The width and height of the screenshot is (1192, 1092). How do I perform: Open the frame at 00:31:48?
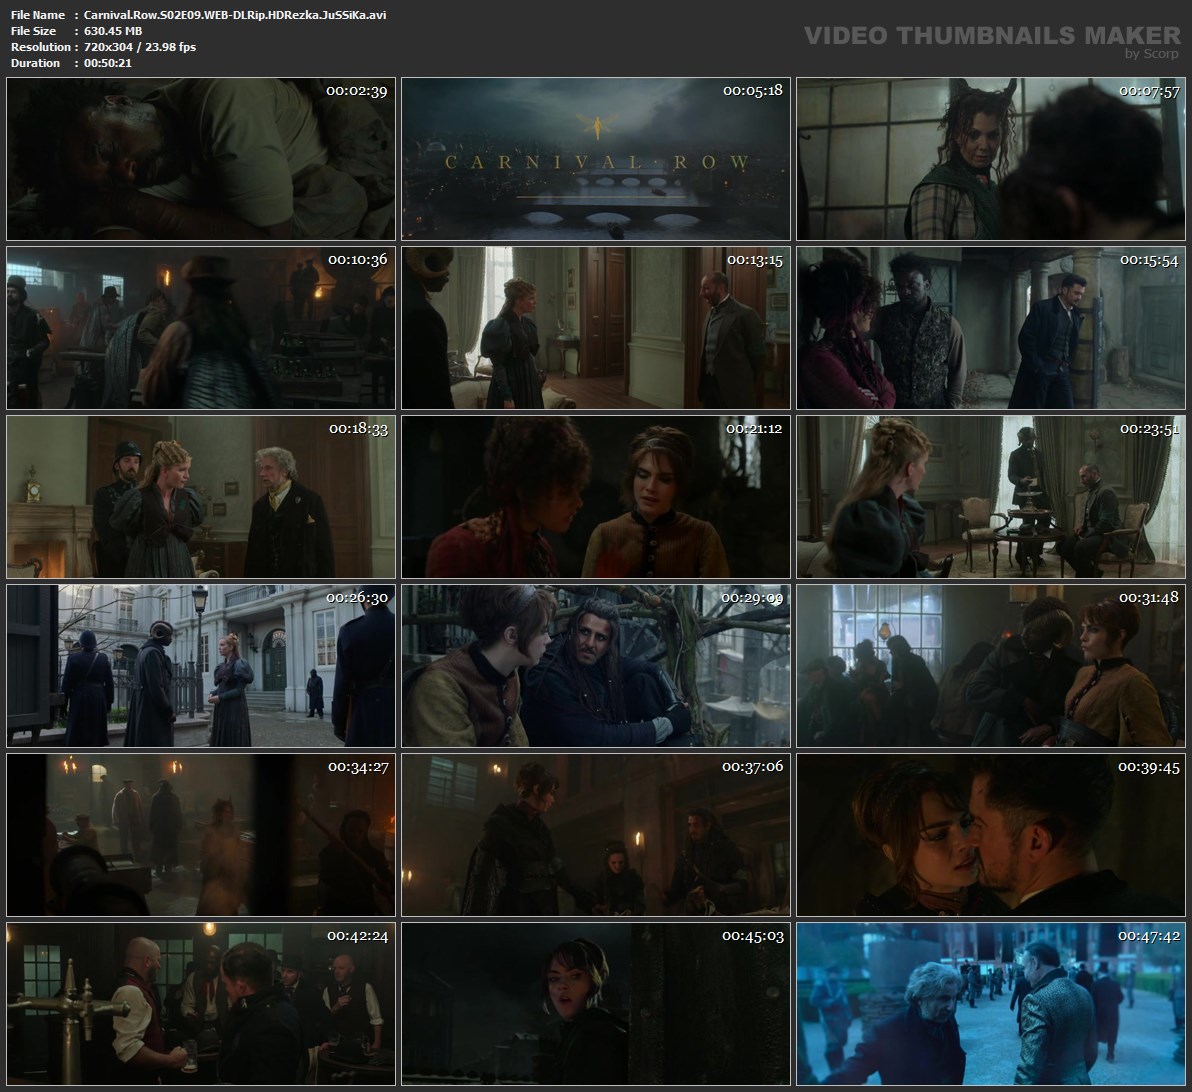pyautogui.click(x=991, y=666)
